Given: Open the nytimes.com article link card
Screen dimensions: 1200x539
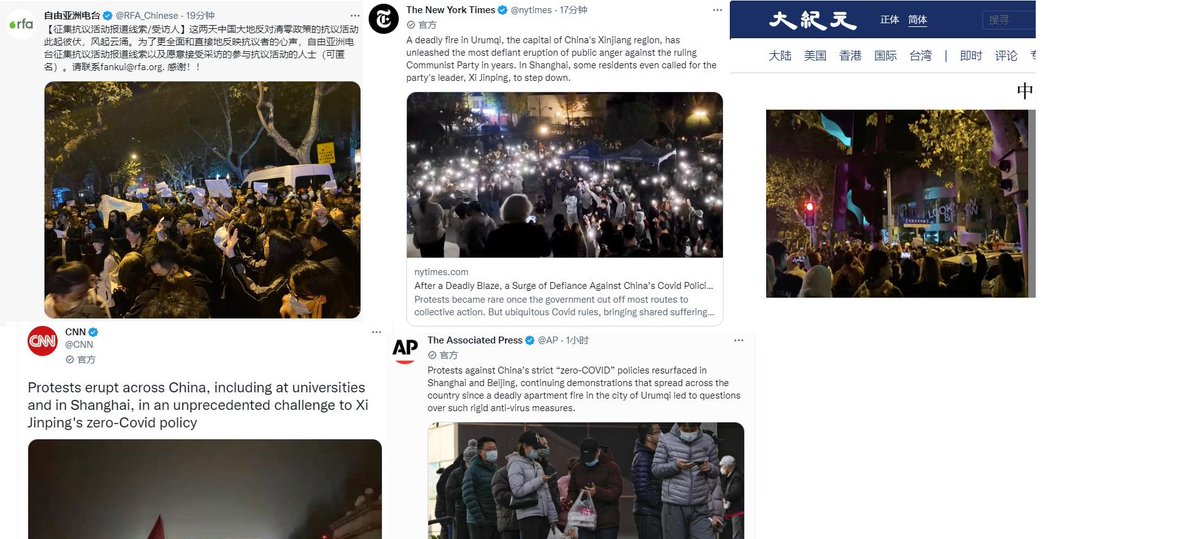Looking at the screenshot, I should tap(564, 209).
